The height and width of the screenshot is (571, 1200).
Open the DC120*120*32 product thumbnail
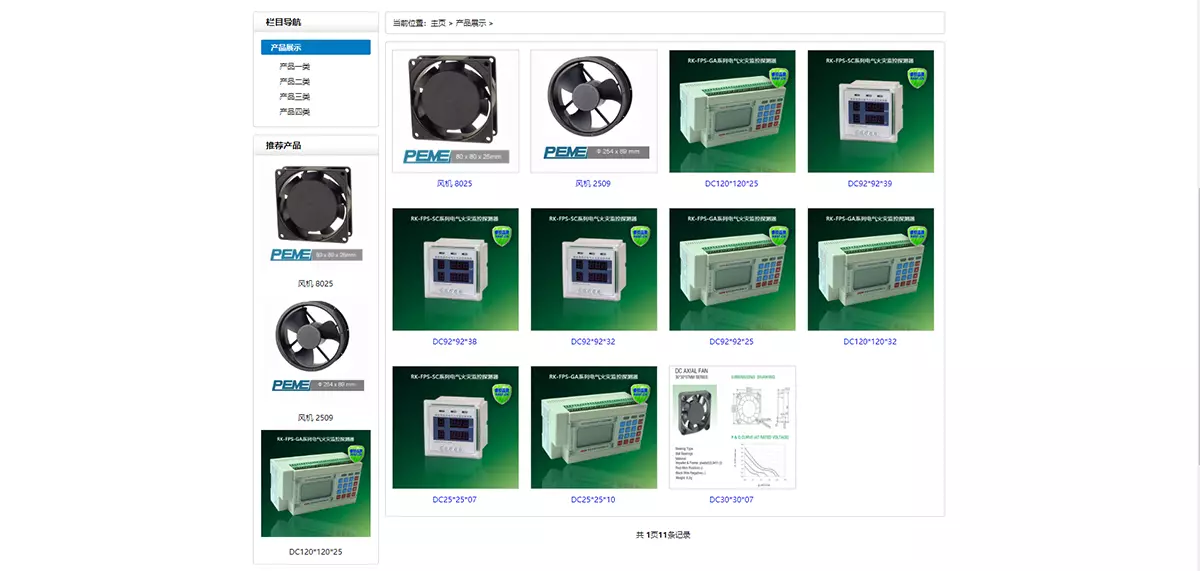870,269
